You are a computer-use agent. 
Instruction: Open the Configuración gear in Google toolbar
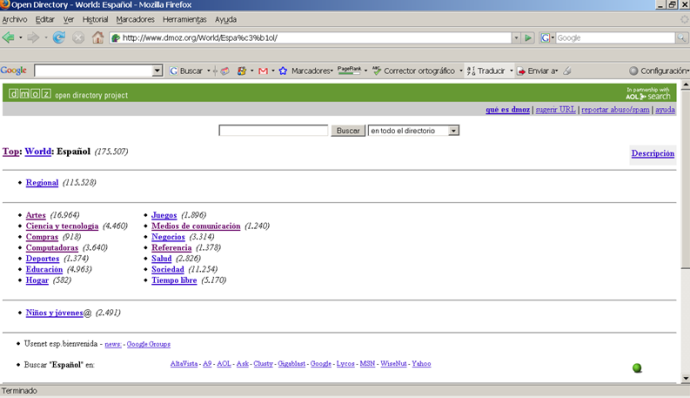tap(633, 71)
